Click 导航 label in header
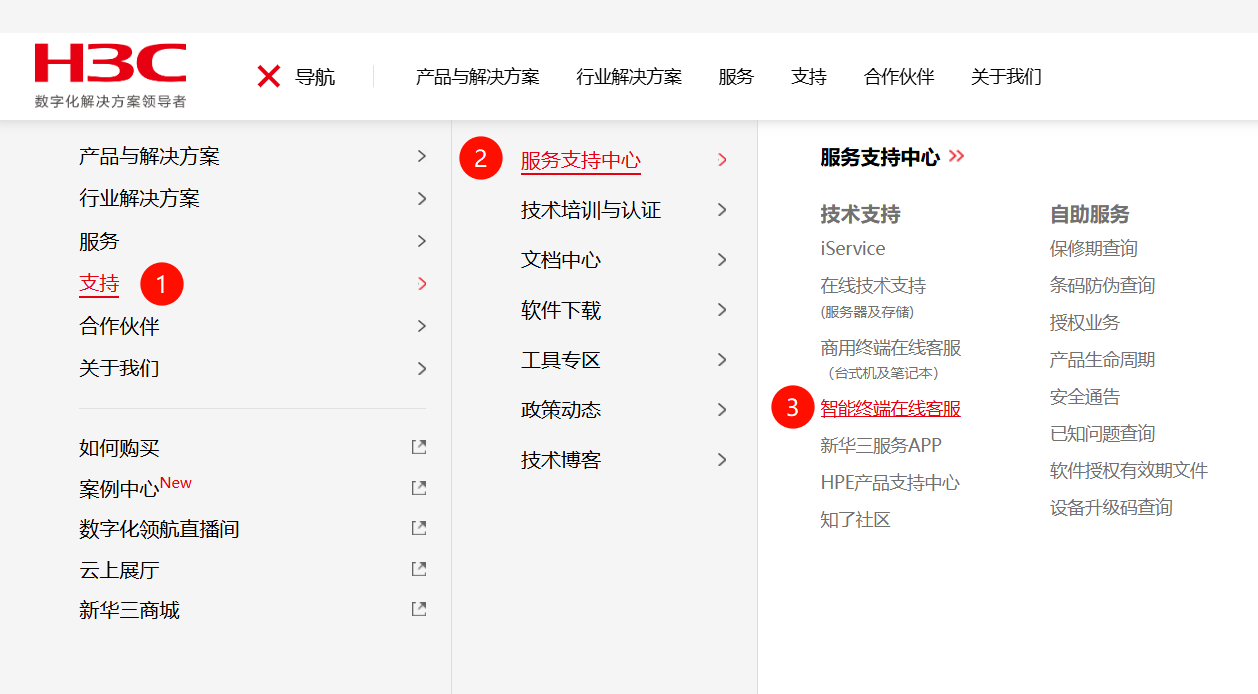1258x694 pixels. click(x=315, y=77)
